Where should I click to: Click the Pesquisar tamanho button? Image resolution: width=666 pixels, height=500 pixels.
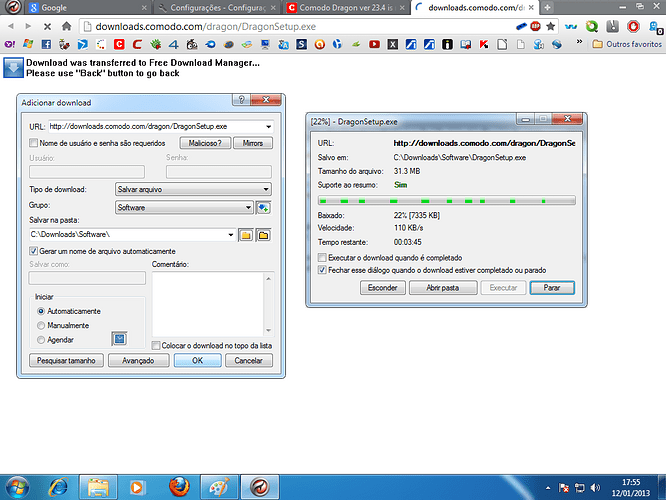point(66,361)
